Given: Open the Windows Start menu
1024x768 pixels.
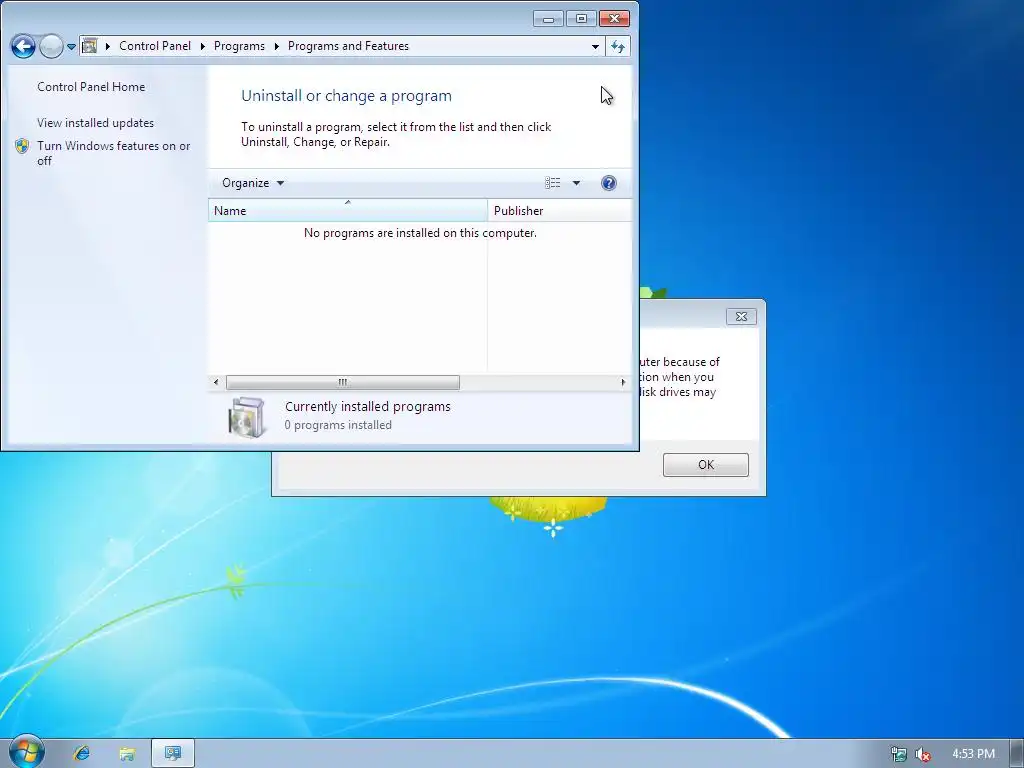Looking at the screenshot, I should [26, 752].
